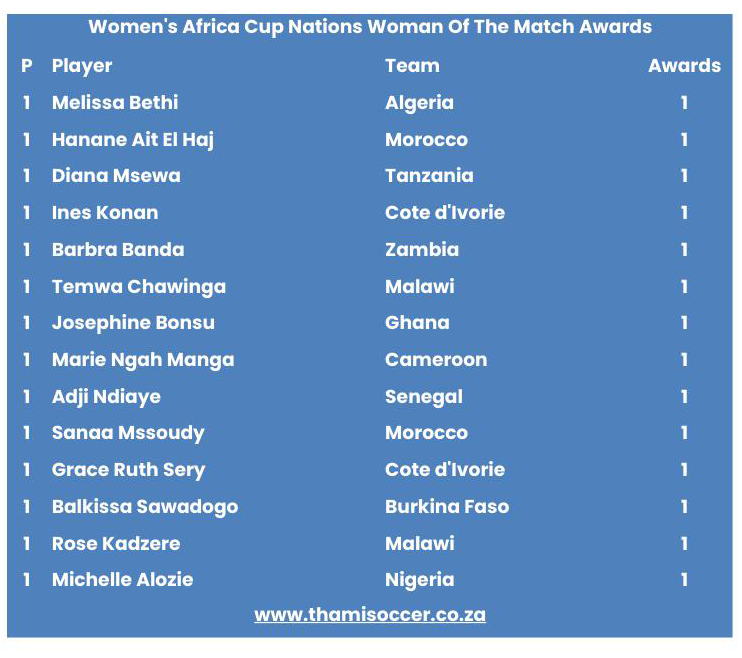This screenshot has width=742, height=658.
Task: Click the Senegal team cell
Action: coord(424,397)
